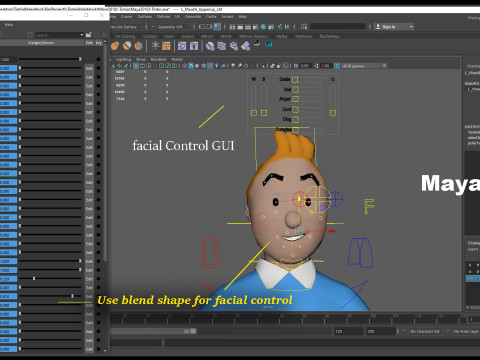Click the black-and-white sphere shelf icon
This screenshot has height=360, width=480.
pos(257,43)
